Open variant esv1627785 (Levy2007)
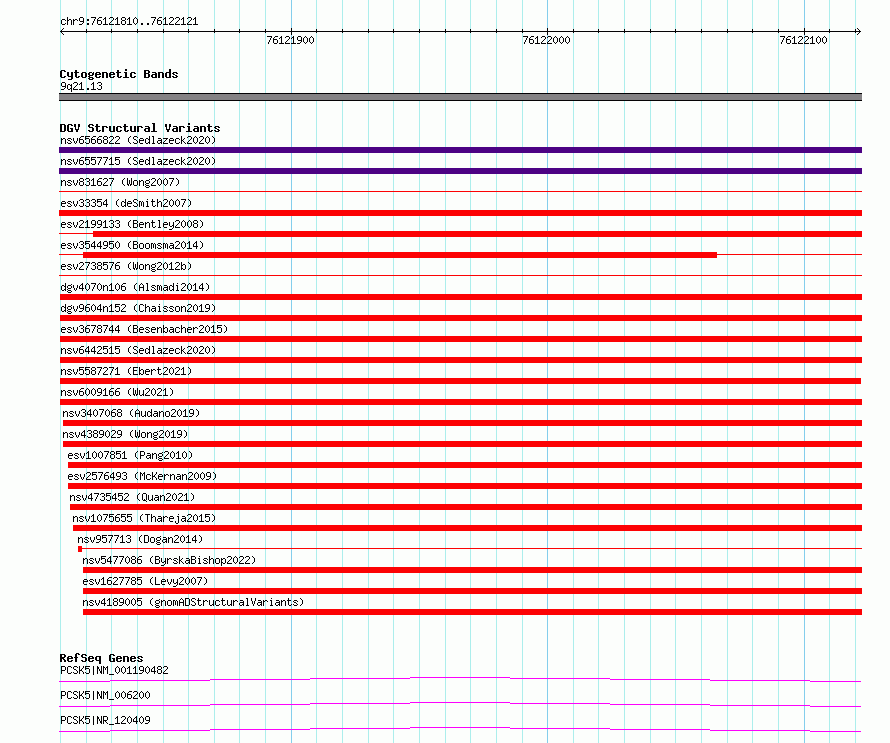The height and width of the screenshot is (743, 890). (145, 581)
